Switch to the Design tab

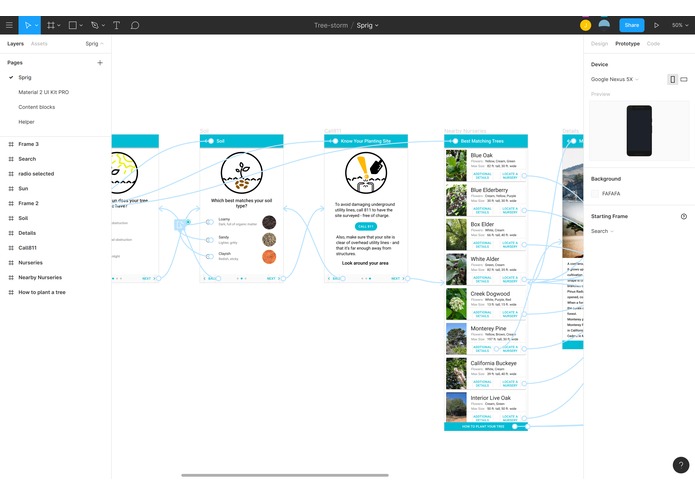tap(599, 44)
